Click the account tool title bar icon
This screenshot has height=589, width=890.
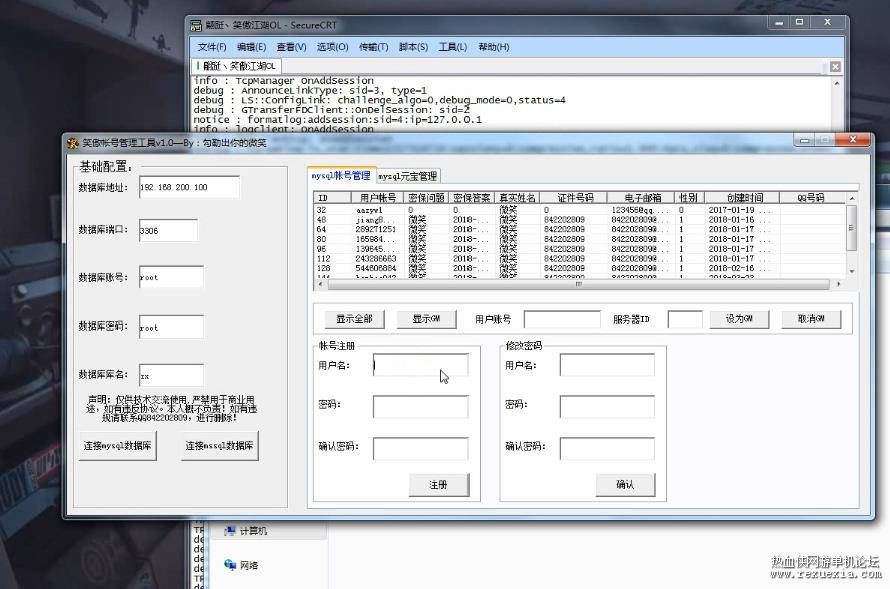coord(73,143)
